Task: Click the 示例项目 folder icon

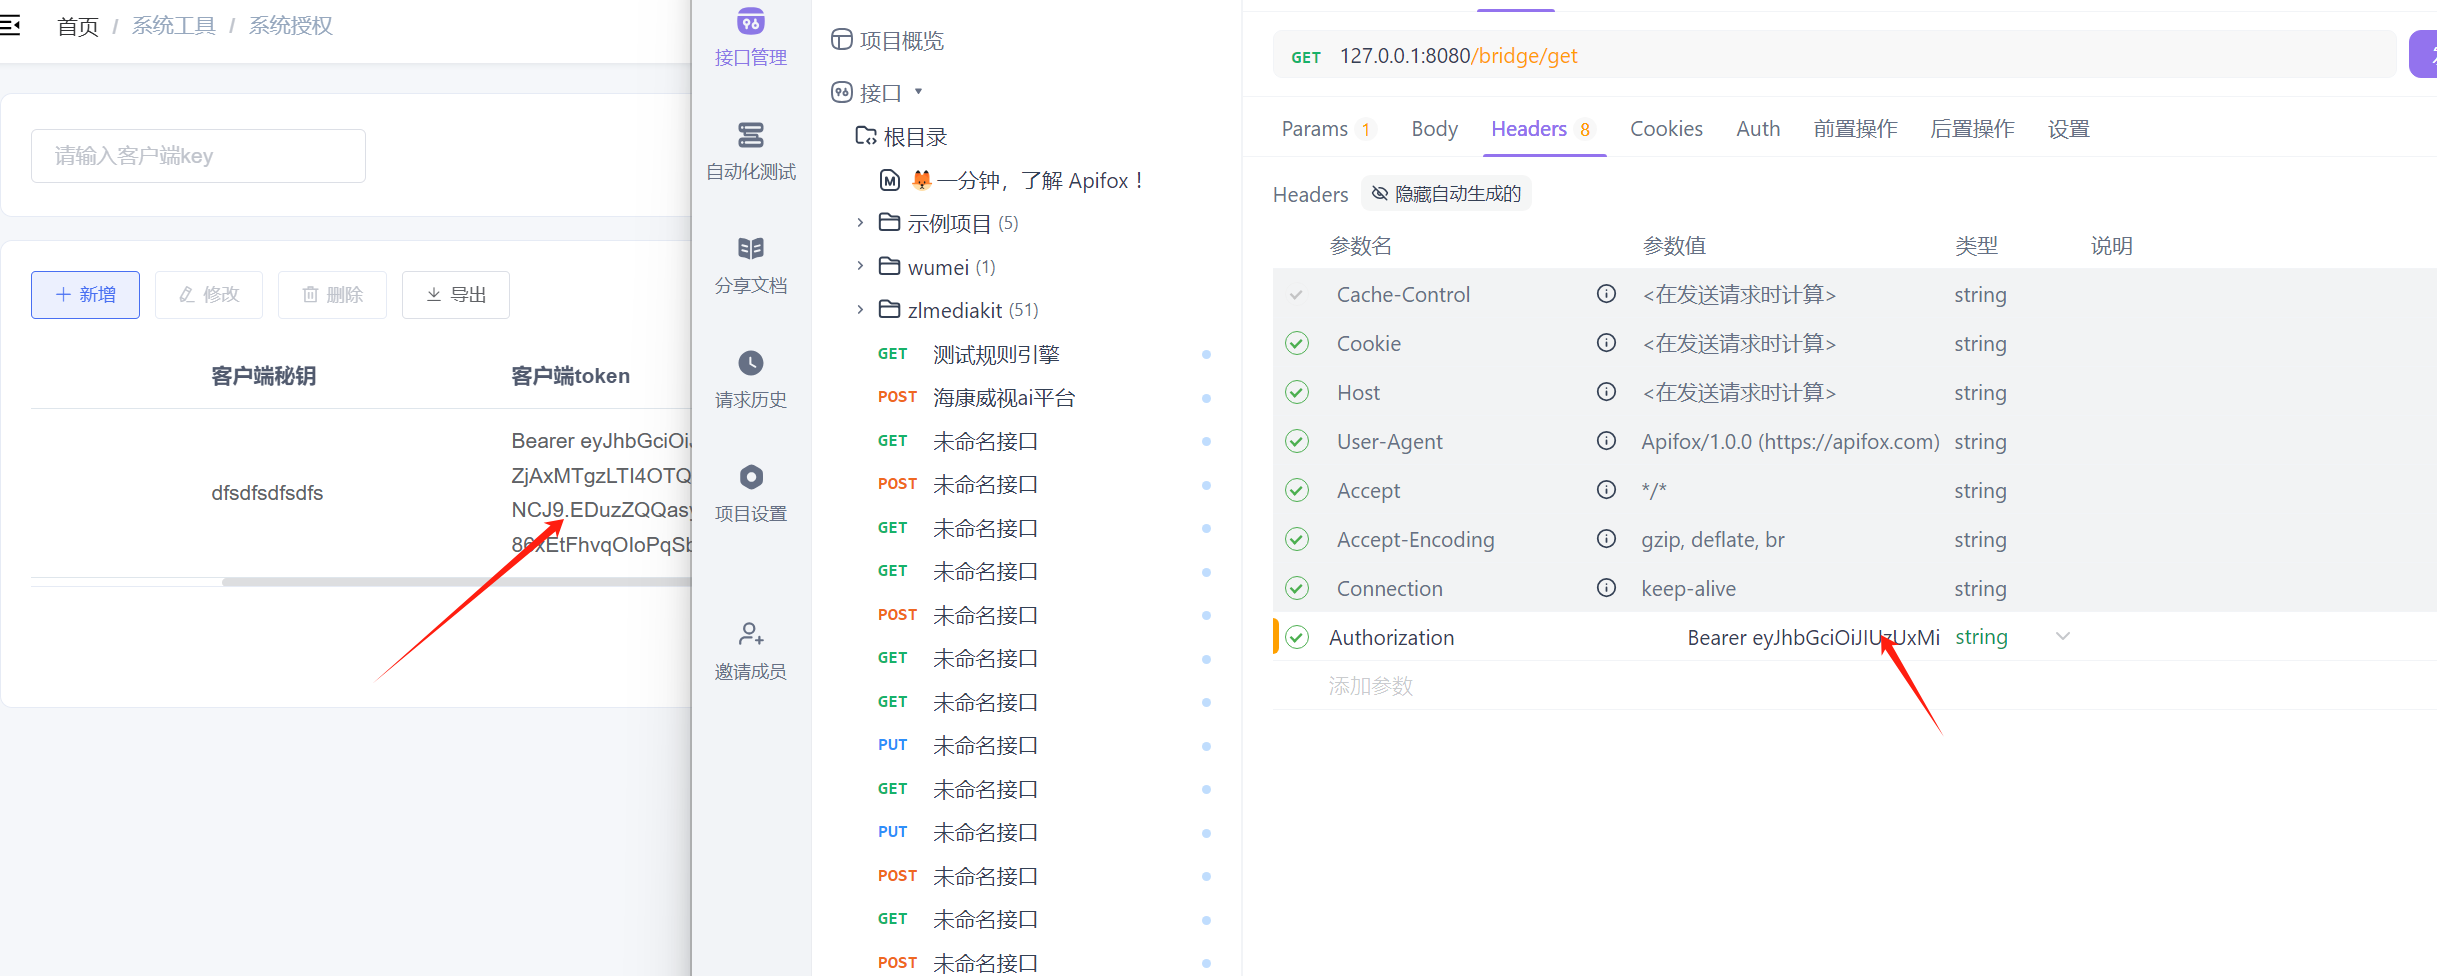Action: [x=889, y=223]
